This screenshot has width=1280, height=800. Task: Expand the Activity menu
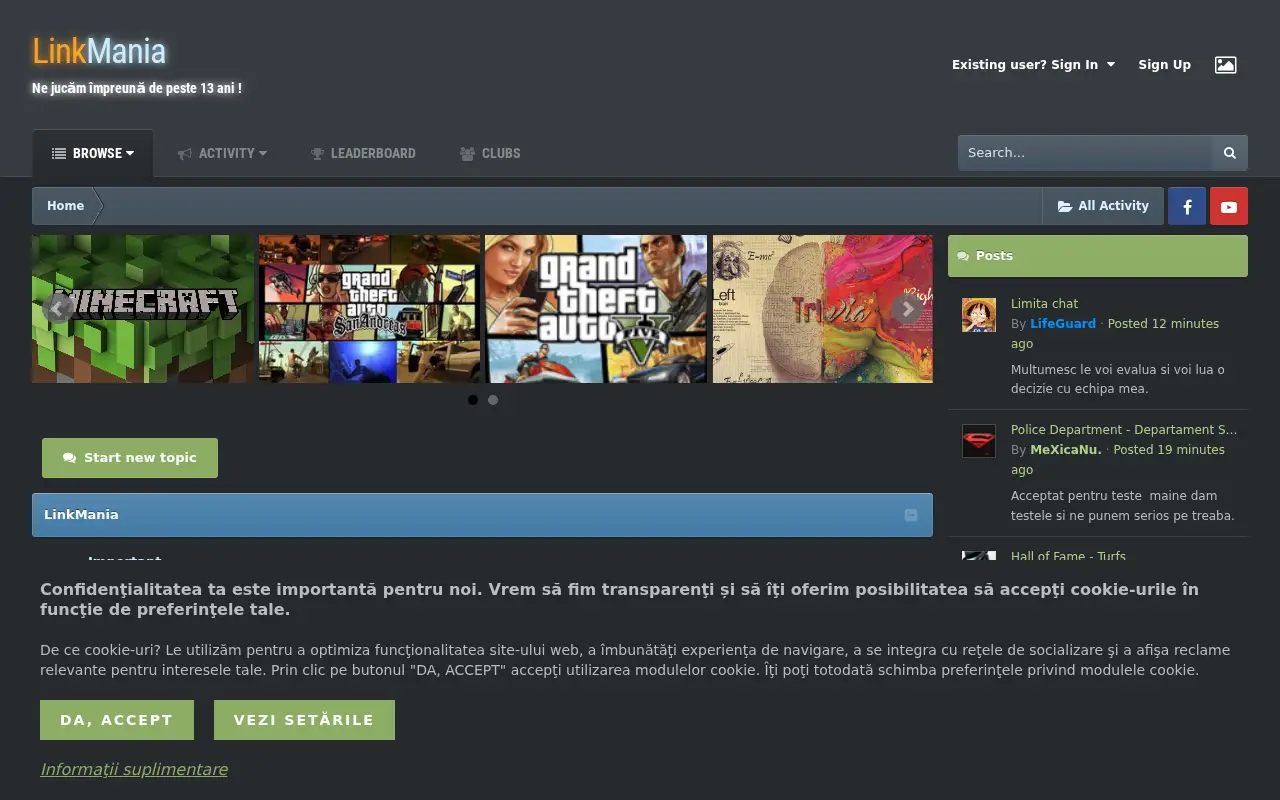222,153
